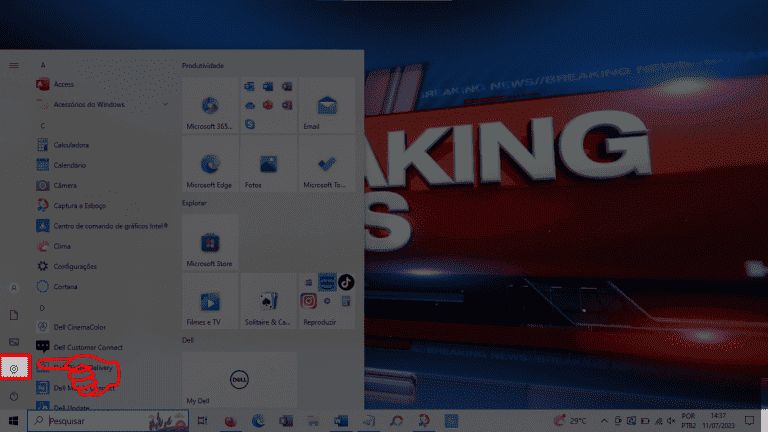Screen dimensions: 768x432
Task: Expand the Start menu hamburger button
Action: [x=14, y=64]
